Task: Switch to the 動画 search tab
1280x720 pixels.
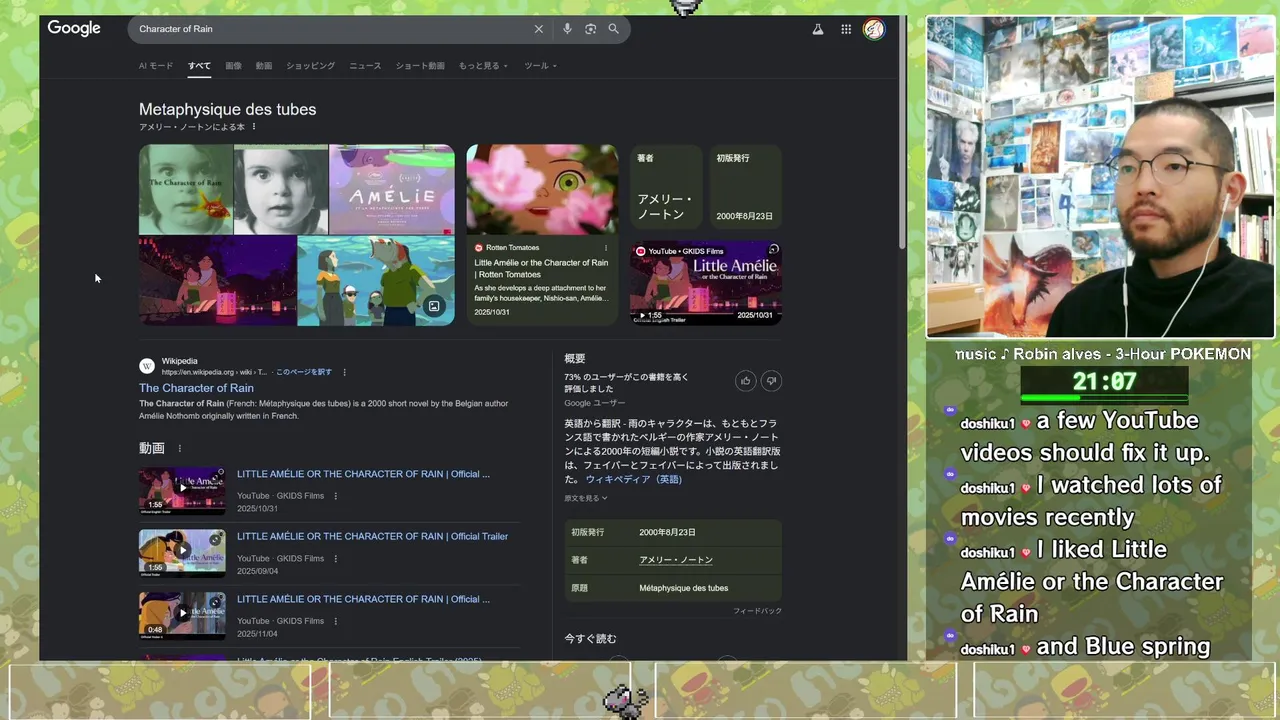Action: [x=264, y=66]
